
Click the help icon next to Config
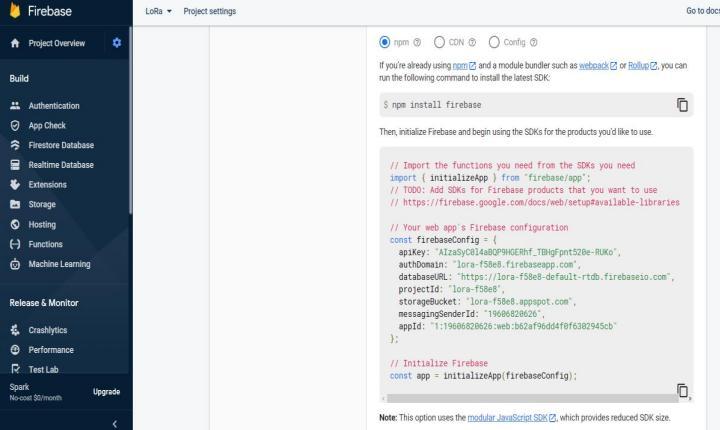click(534, 42)
